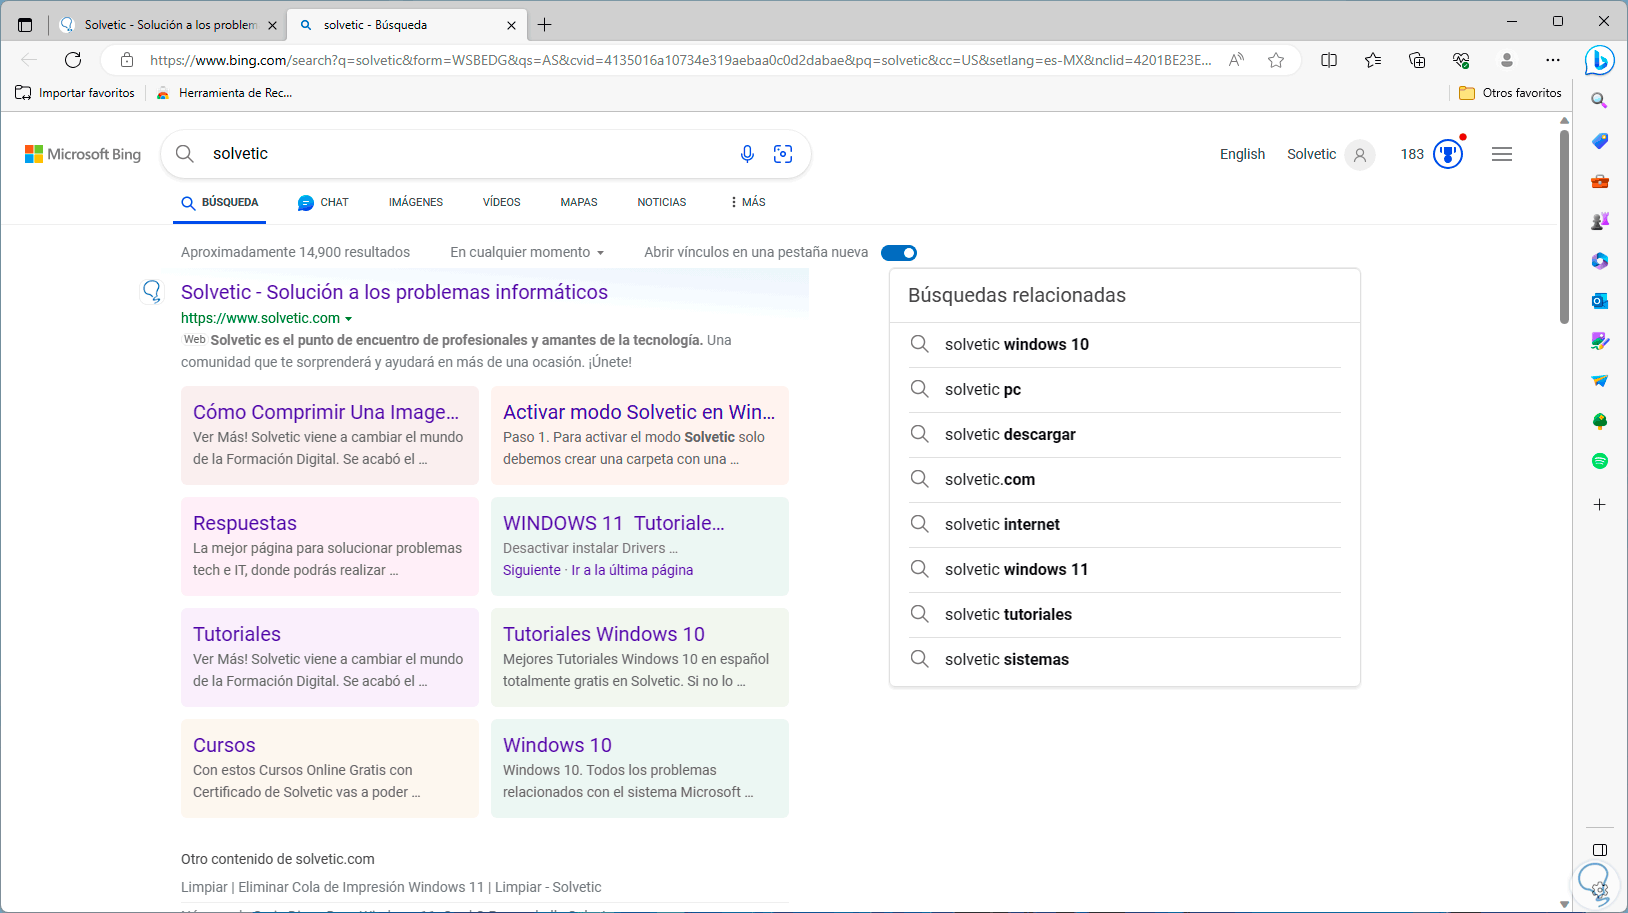Click the Bing search text box
Screen dimensions: 1628x913
[x=460, y=154]
